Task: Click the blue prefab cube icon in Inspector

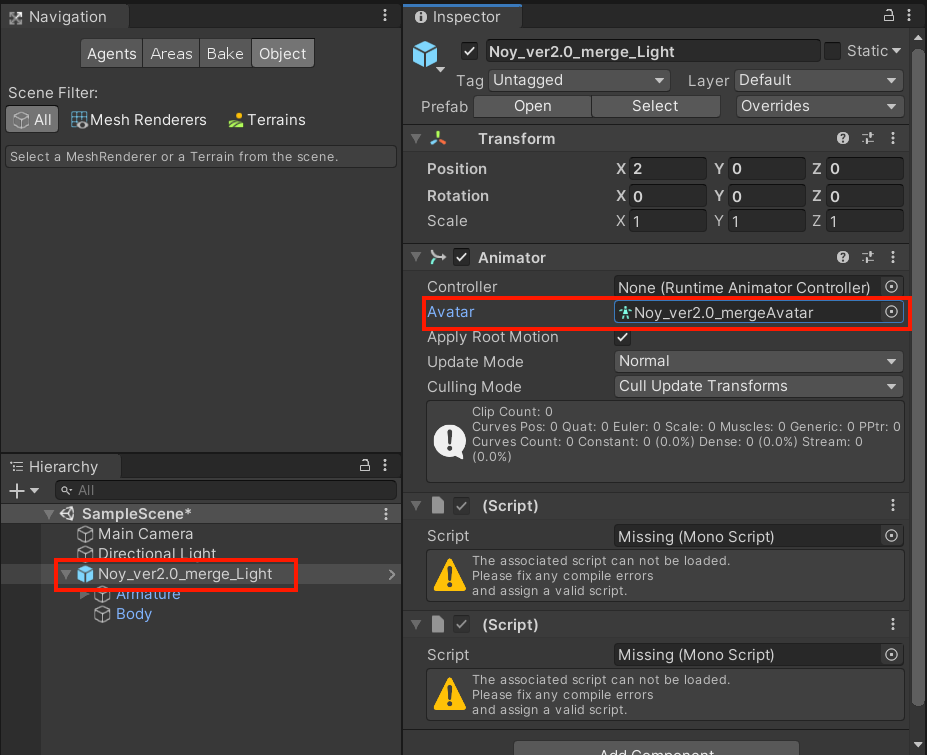Action: tap(425, 54)
